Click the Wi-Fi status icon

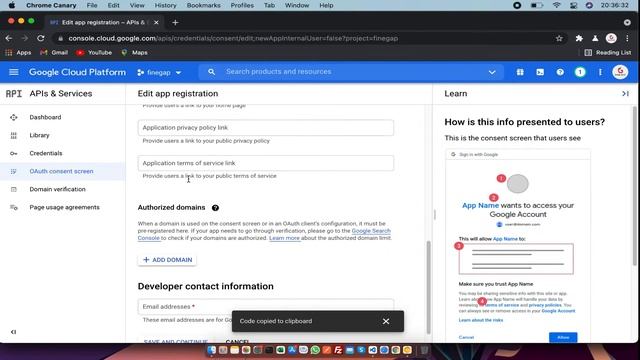point(556,5)
